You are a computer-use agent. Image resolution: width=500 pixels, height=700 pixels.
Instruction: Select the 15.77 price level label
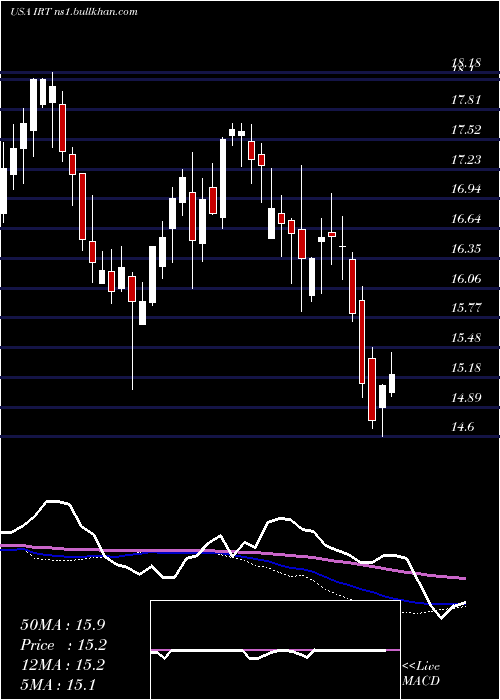pos(466,308)
